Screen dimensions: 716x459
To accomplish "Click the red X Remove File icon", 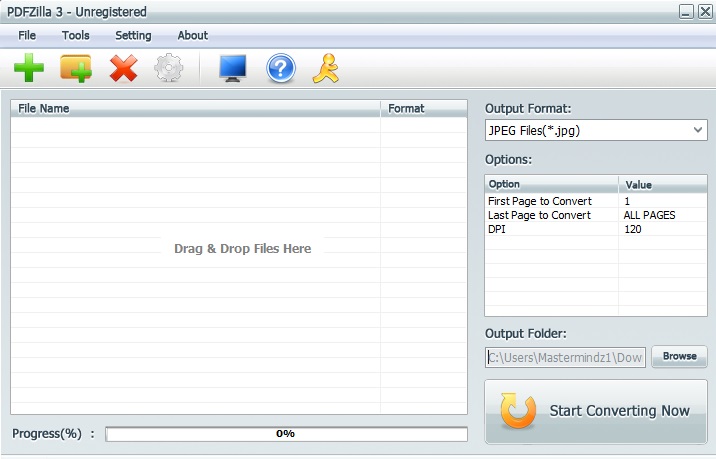I will point(123,69).
